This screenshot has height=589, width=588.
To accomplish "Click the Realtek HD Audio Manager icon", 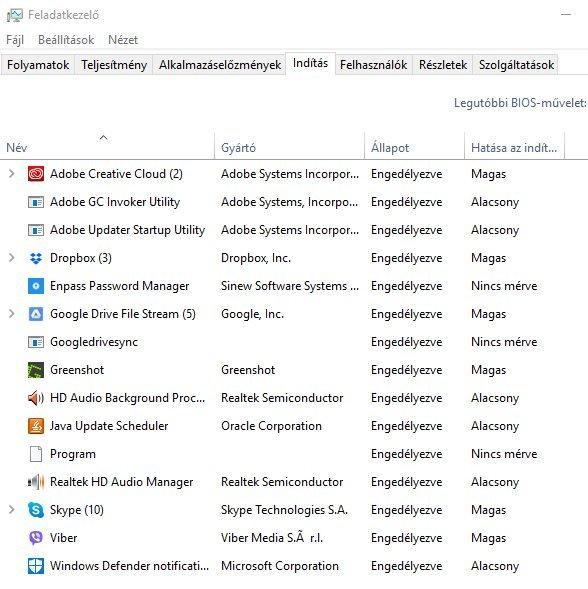I will pyautogui.click(x=36, y=482).
